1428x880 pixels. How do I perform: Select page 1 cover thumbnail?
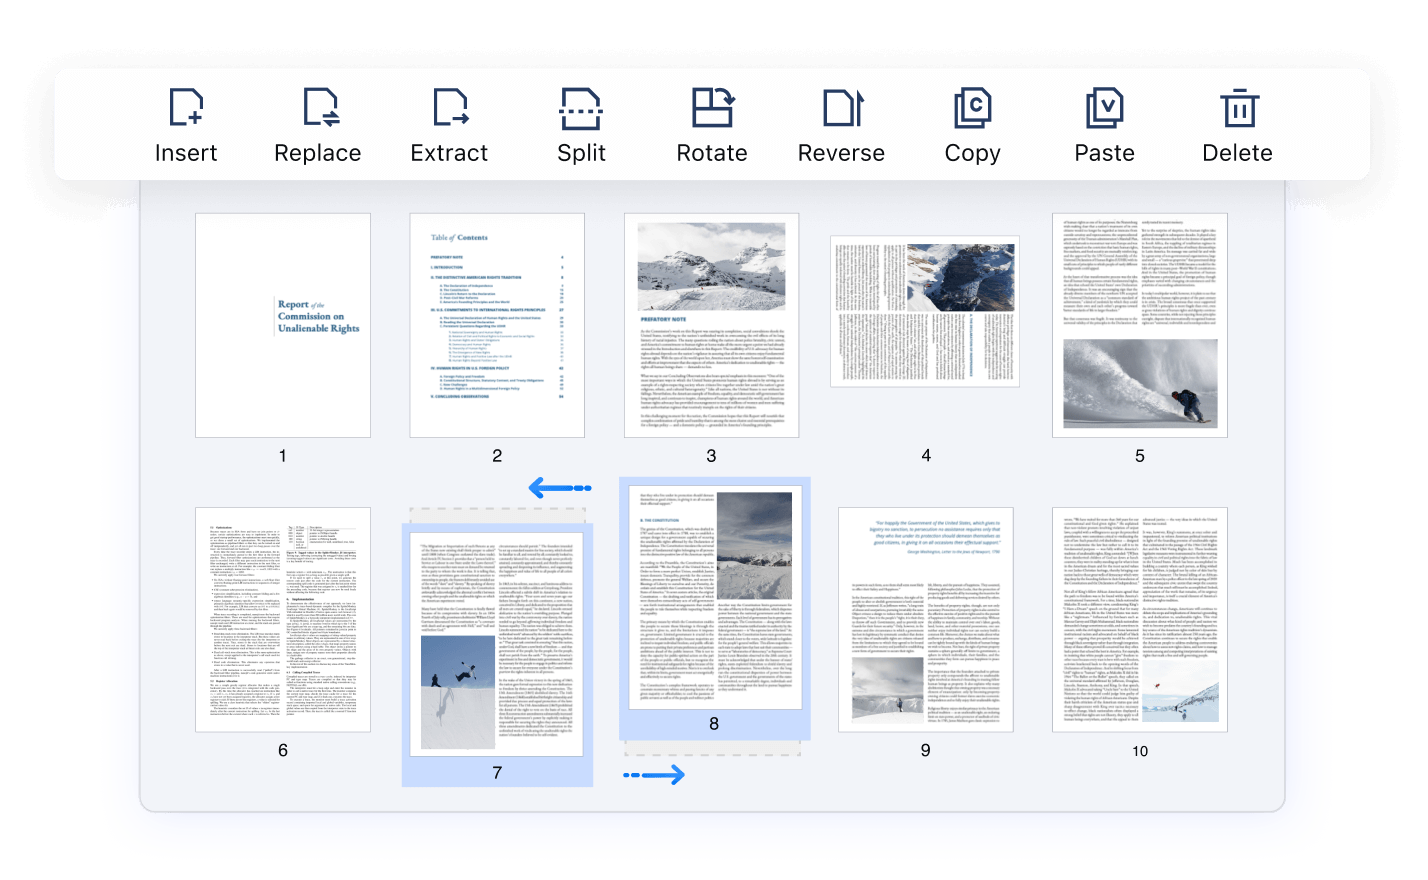coord(283,325)
